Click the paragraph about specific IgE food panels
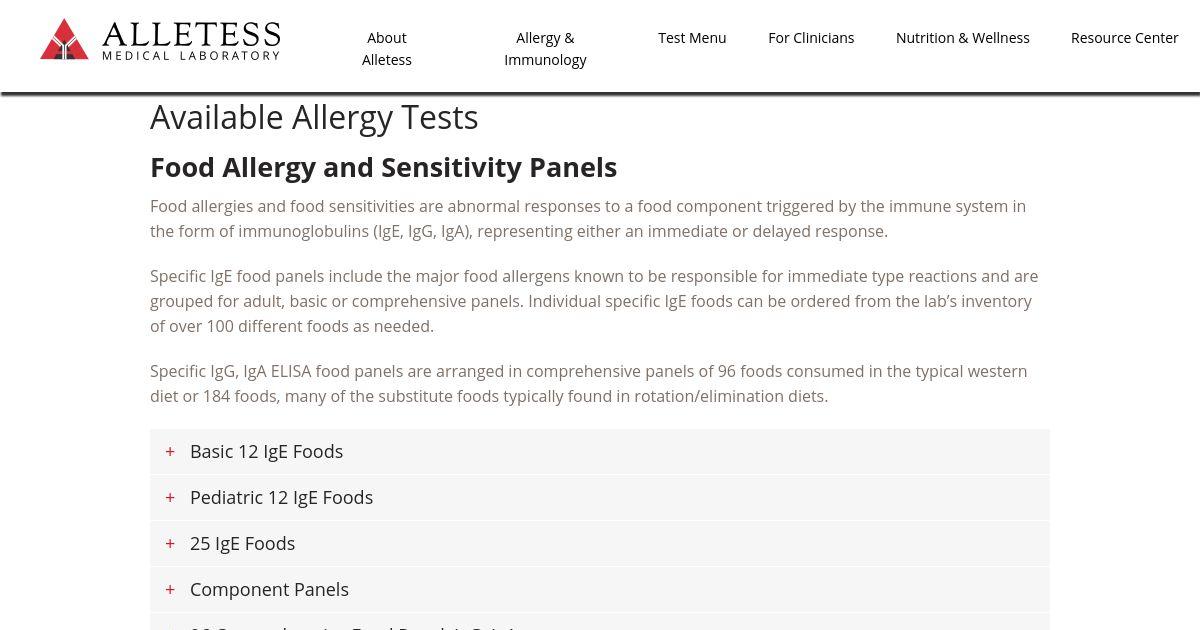 point(594,301)
